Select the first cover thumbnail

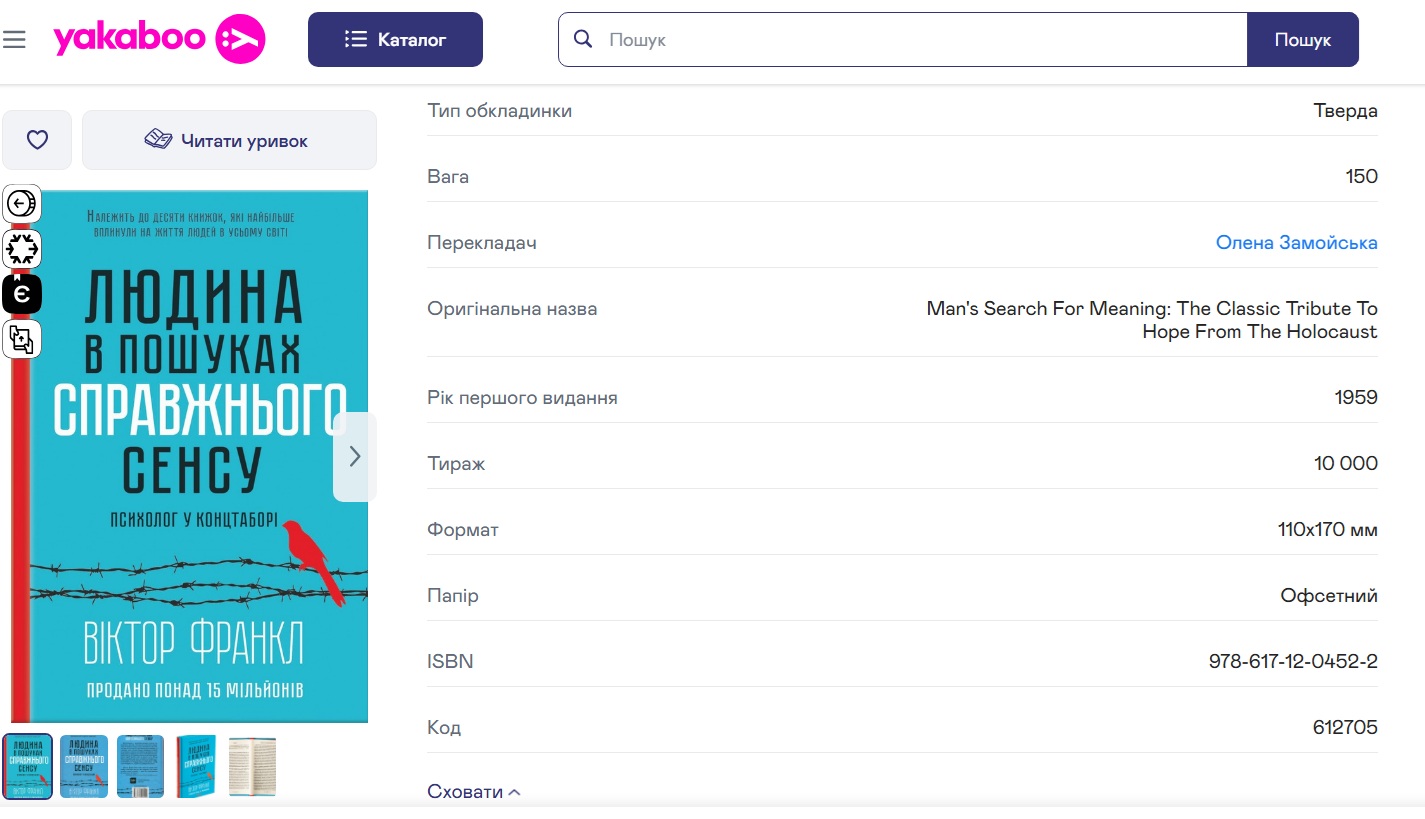click(x=28, y=766)
